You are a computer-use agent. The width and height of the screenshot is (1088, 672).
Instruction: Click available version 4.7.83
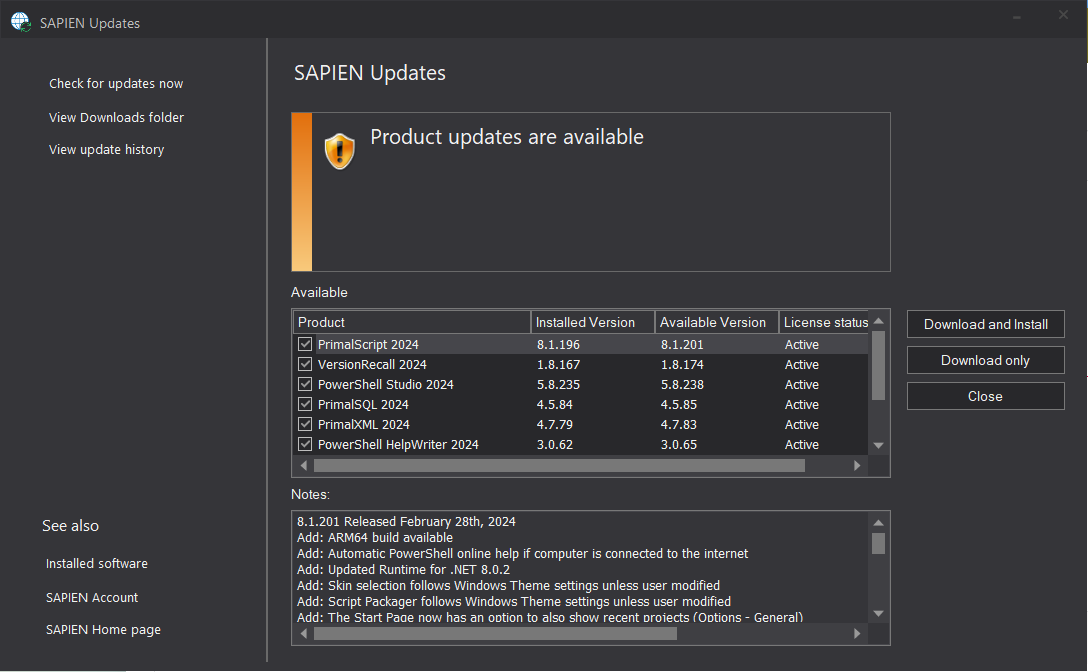(679, 424)
